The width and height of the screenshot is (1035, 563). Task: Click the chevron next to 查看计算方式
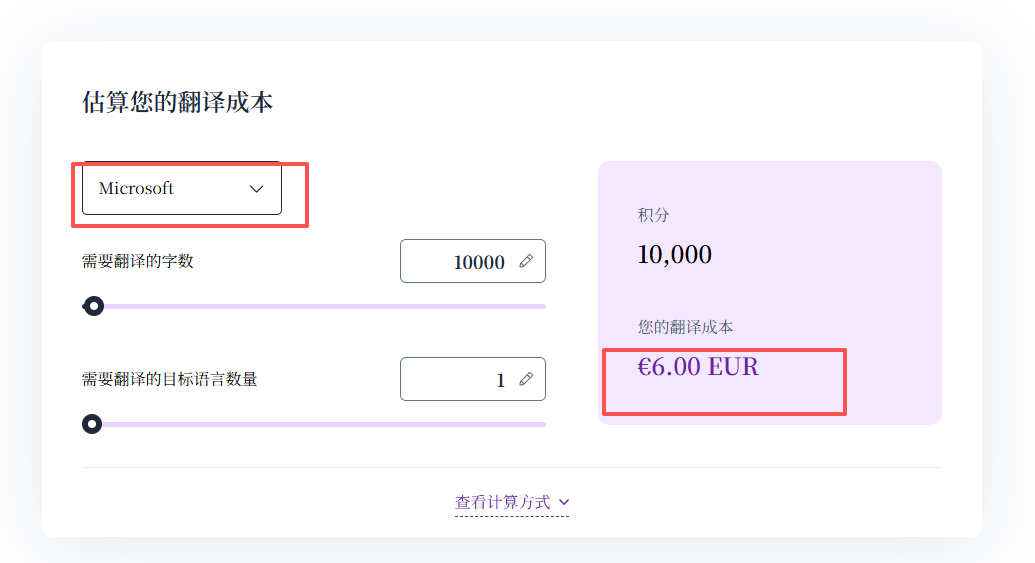[564, 502]
